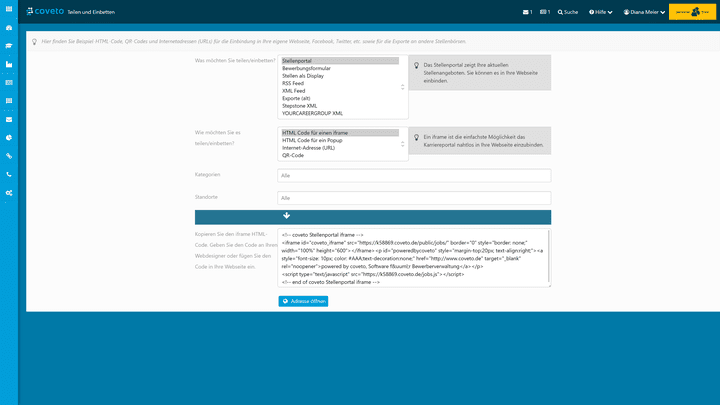Click lightbulb icon beside iframe description
This screenshot has height=405, width=720.
click(416, 137)
